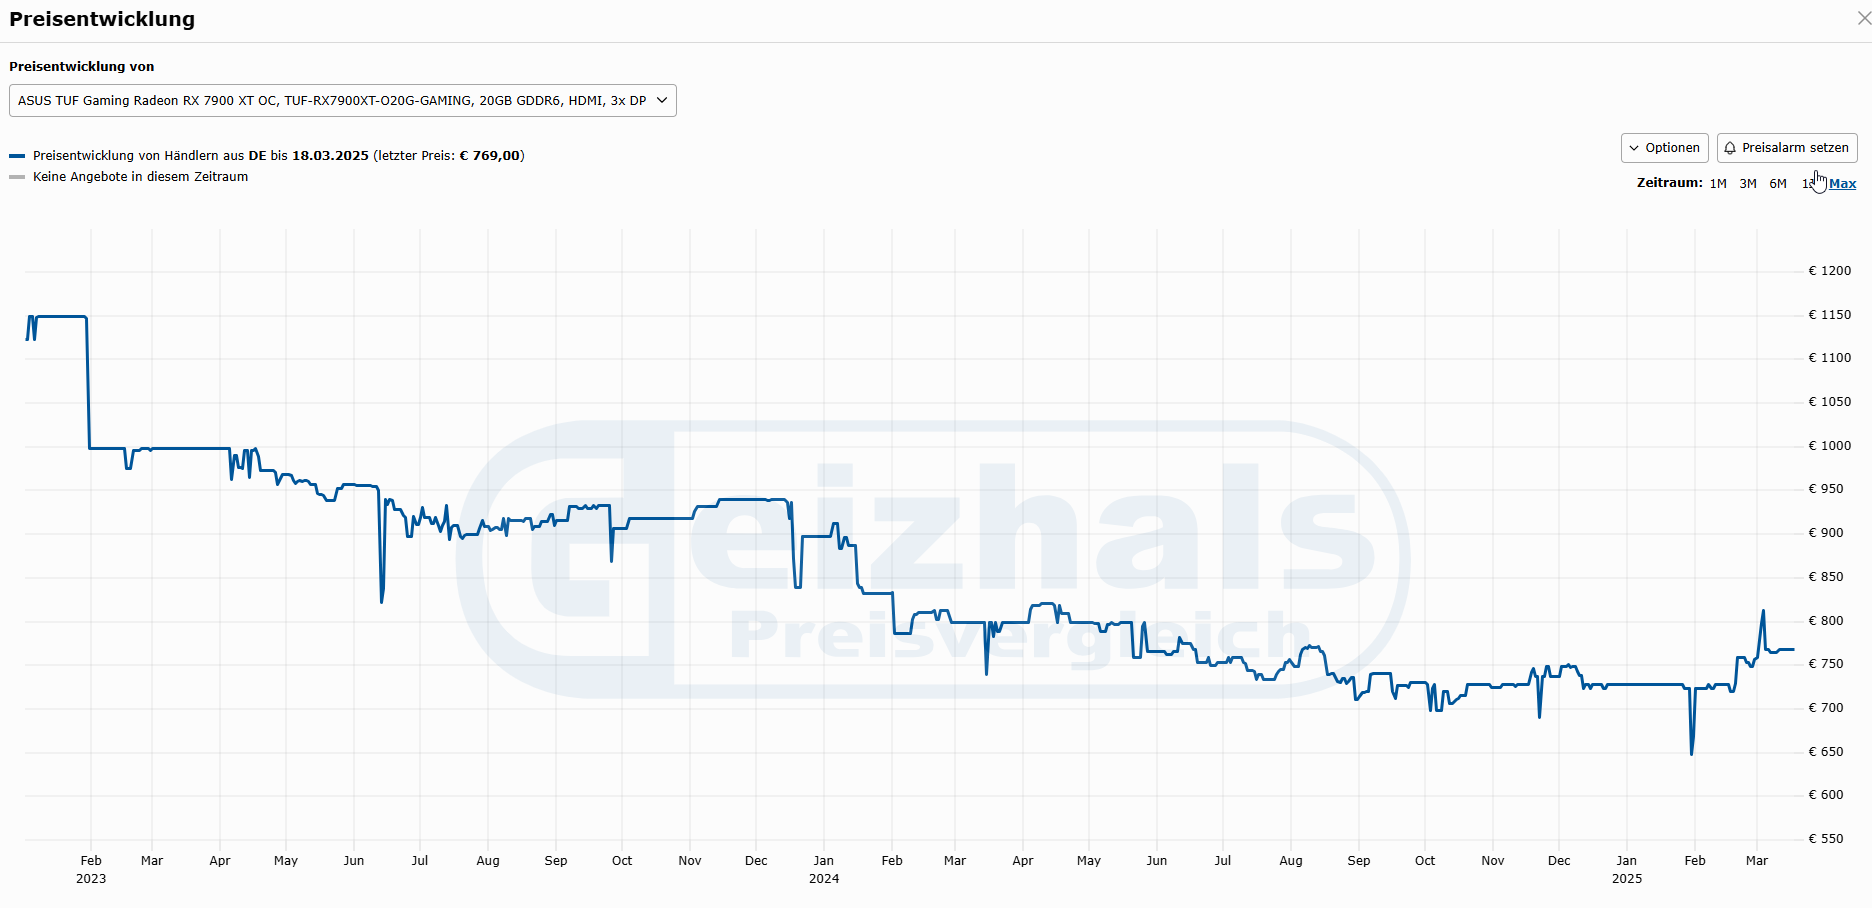Close the Preisentwicklung dialog
This screenshot has height=908, width=1872.
point(1864,18)
